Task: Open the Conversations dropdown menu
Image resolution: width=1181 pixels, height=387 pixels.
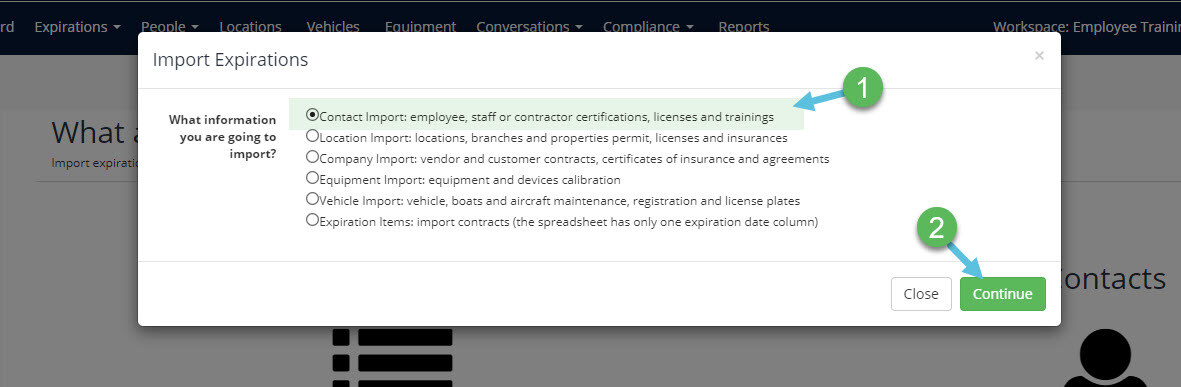Action: pos(529,26)
